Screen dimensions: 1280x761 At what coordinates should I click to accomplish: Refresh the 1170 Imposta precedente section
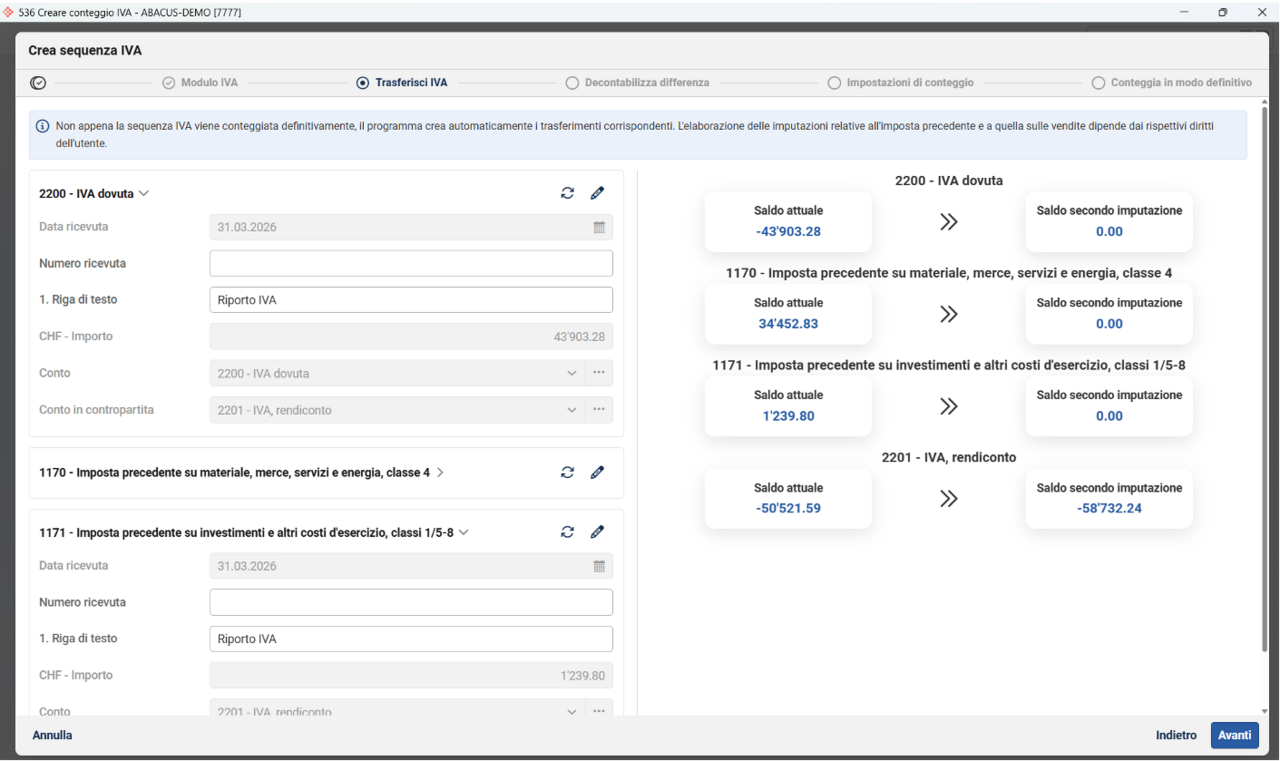coord(567,472)
